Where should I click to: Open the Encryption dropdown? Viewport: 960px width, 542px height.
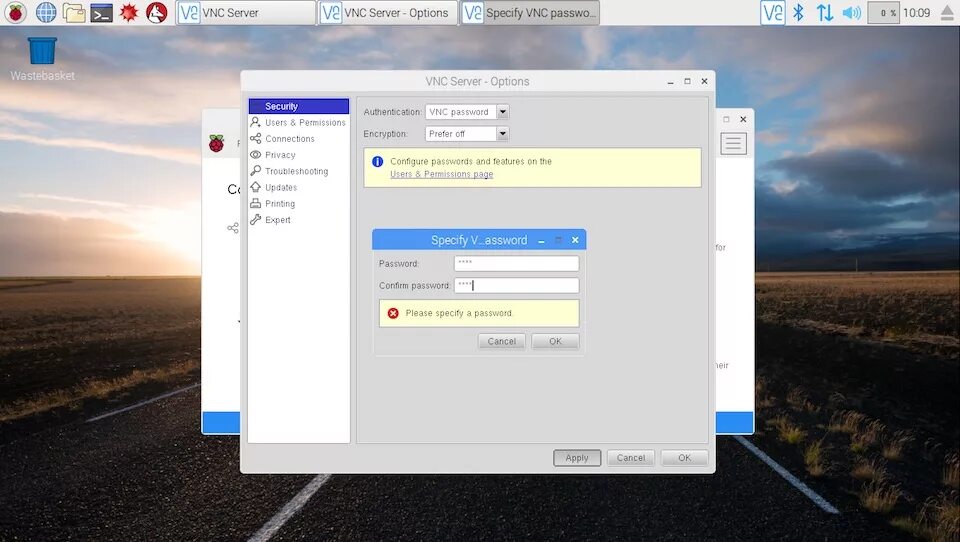pos(467,134)
